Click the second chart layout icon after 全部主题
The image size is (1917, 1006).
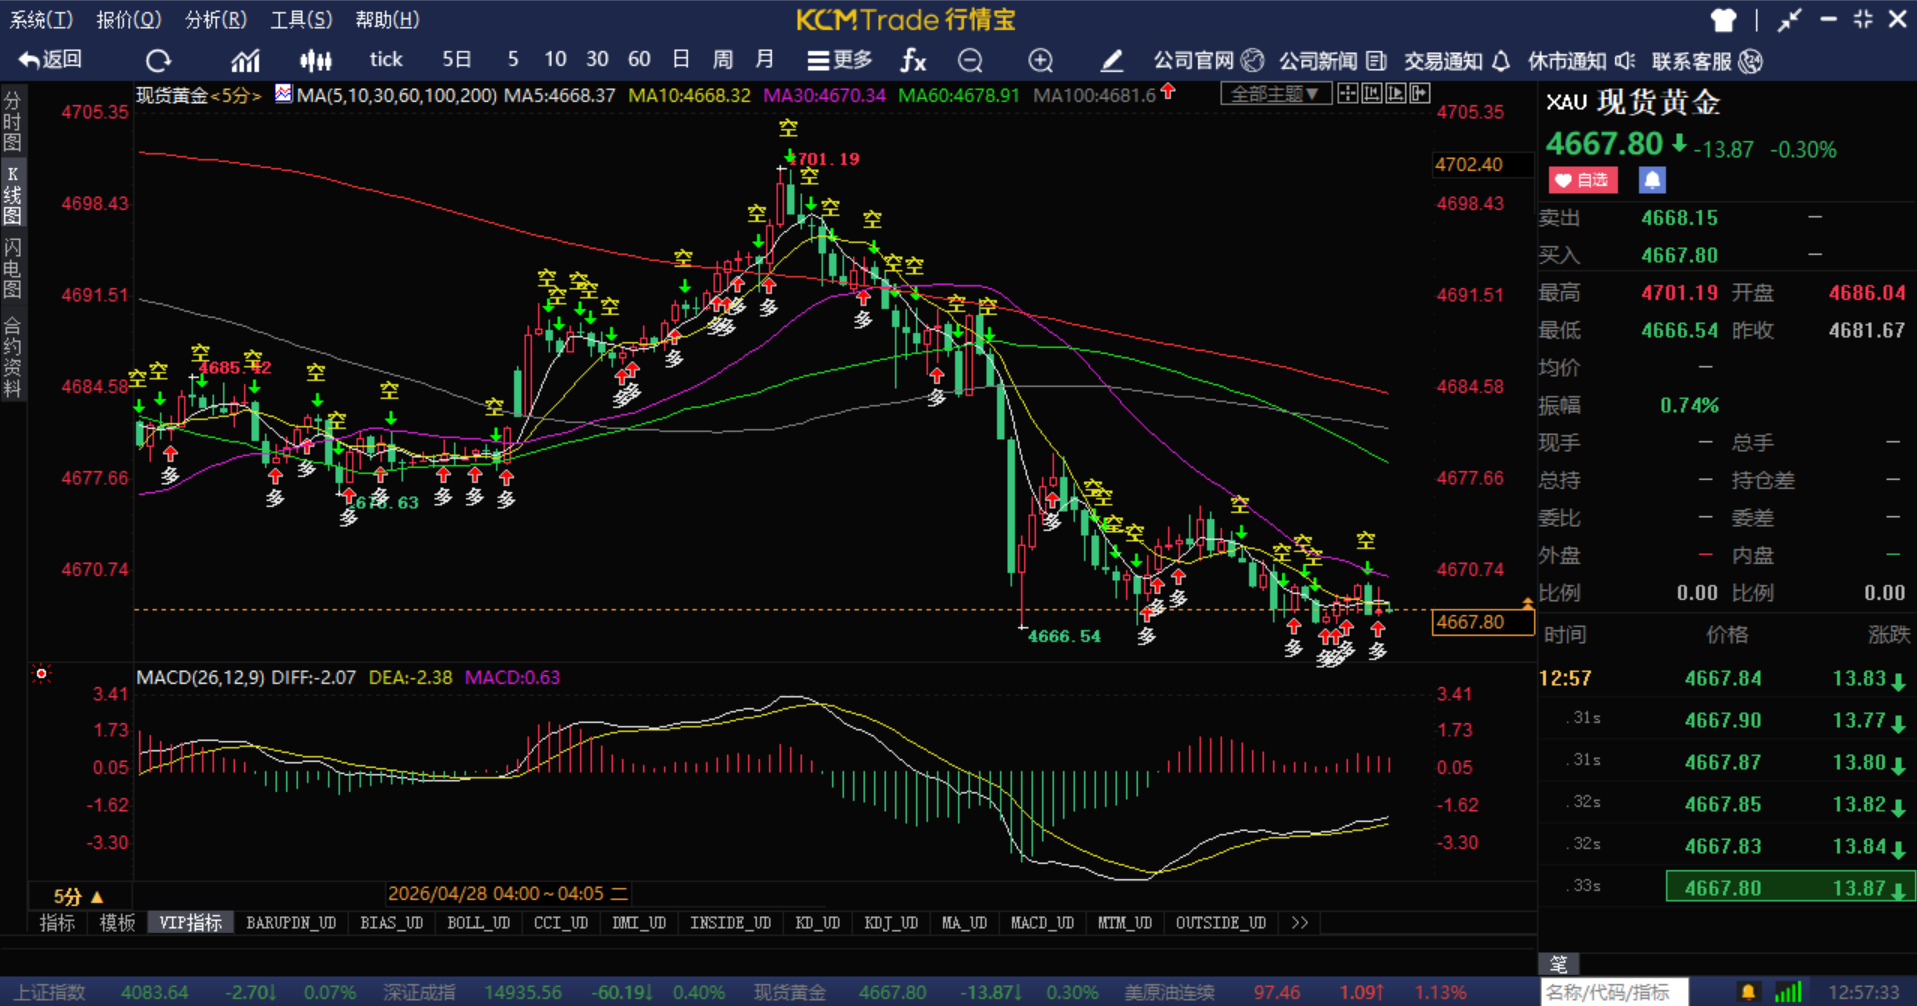1372,94
